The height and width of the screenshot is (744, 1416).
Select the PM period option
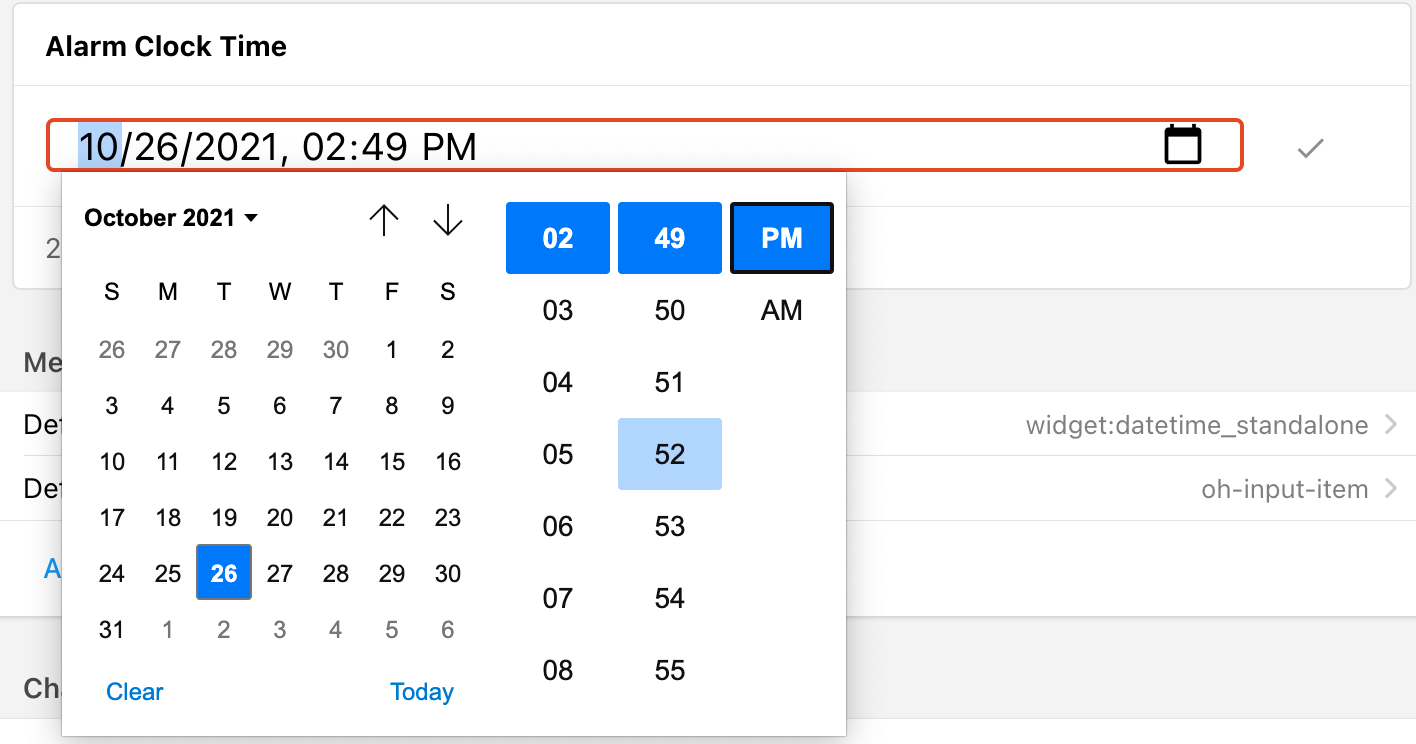point(781,238)
